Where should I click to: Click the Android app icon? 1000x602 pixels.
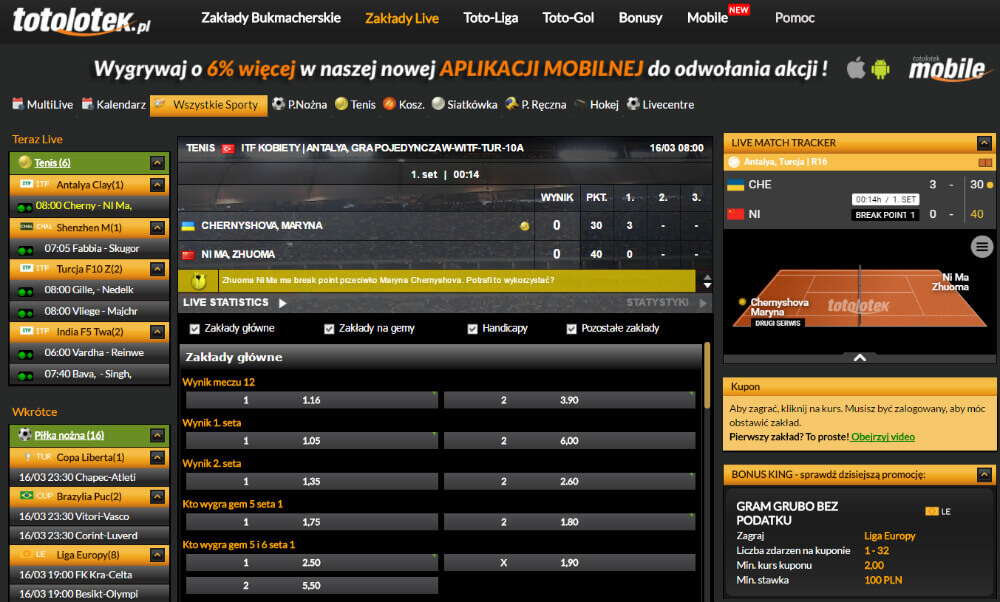880,68
